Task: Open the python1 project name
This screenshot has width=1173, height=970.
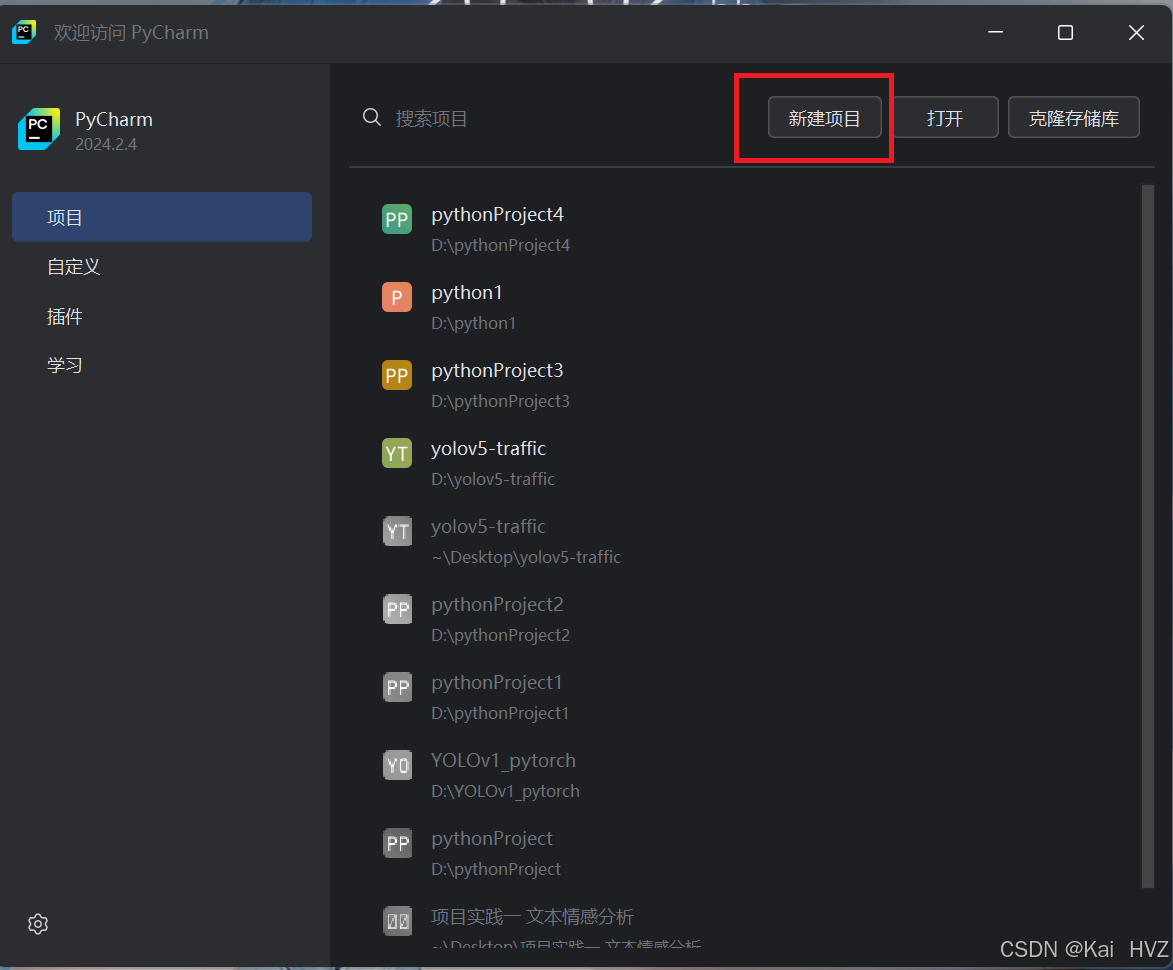Action: [x=467, y=292]
